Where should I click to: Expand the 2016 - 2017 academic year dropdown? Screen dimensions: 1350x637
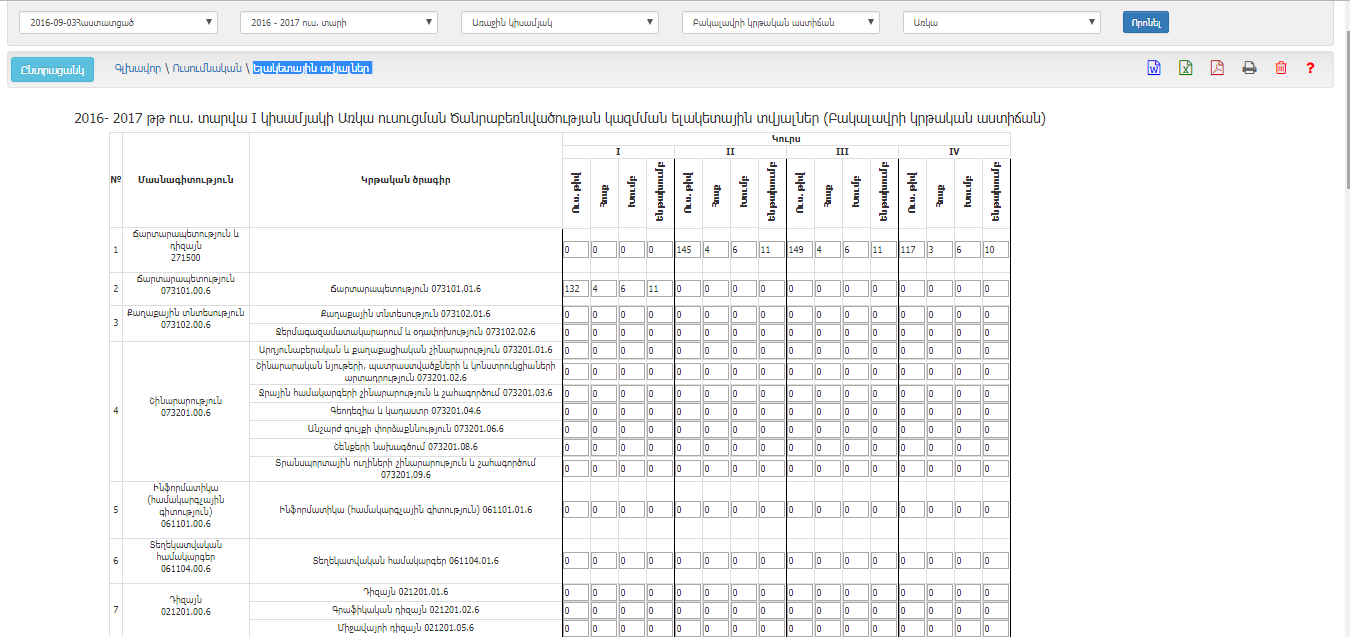click(x=339, y=22)
